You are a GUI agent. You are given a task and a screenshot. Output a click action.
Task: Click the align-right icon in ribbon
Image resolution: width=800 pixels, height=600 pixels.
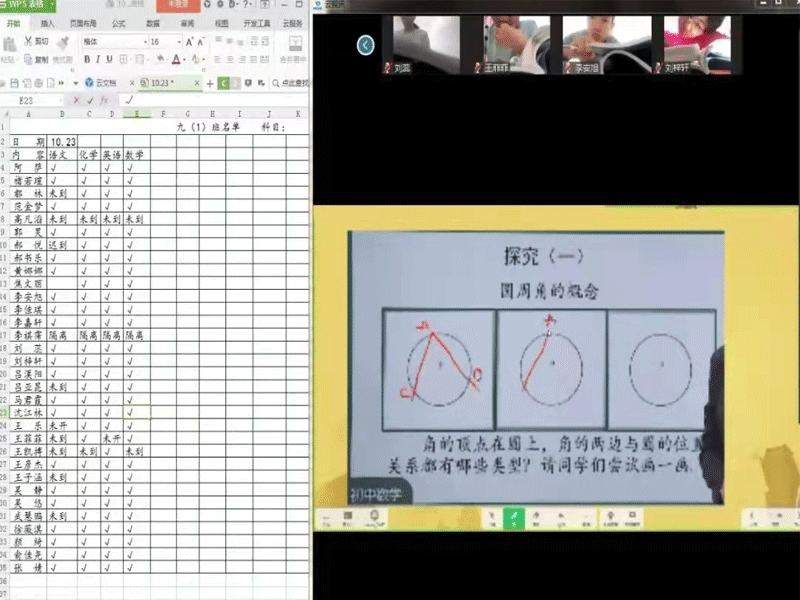point(242,59)
